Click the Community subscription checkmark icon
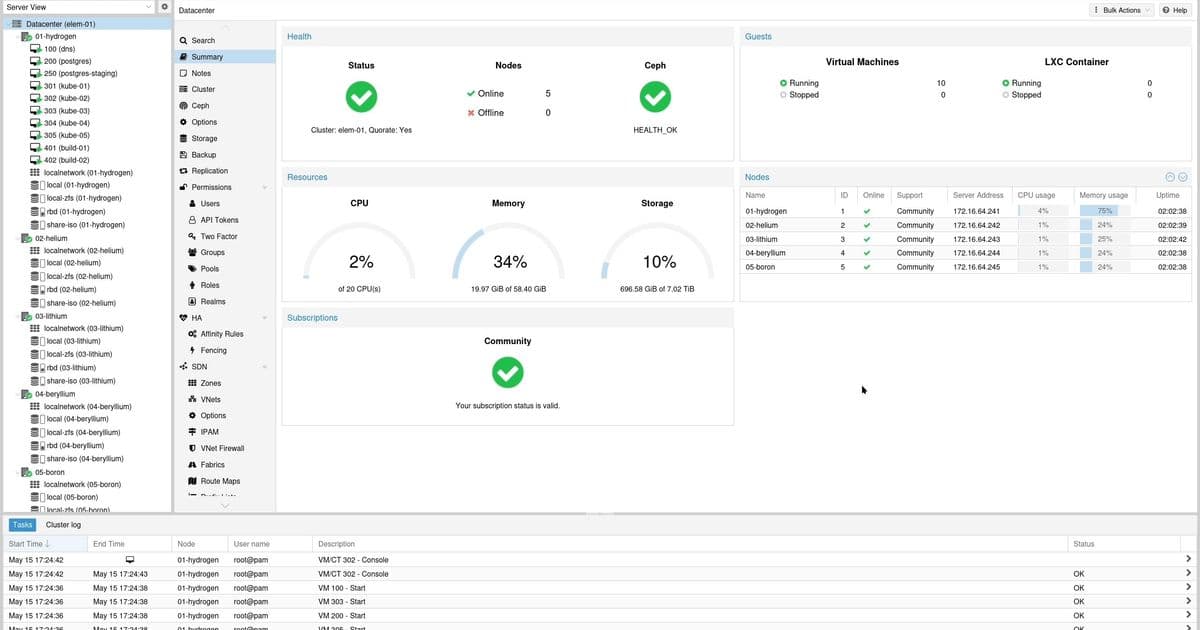The width and height of the screenshot is (1200, 630). pyautogui.click(x=508, y=373)
